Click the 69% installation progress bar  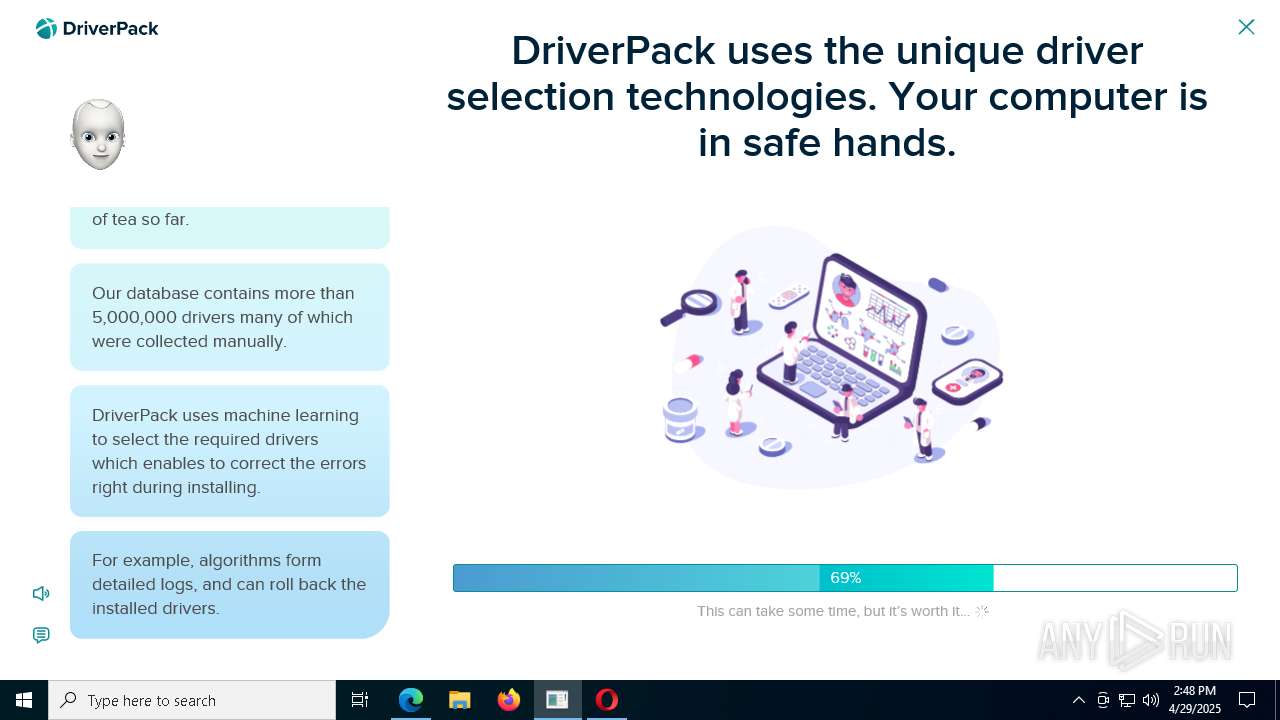(845, 578)
